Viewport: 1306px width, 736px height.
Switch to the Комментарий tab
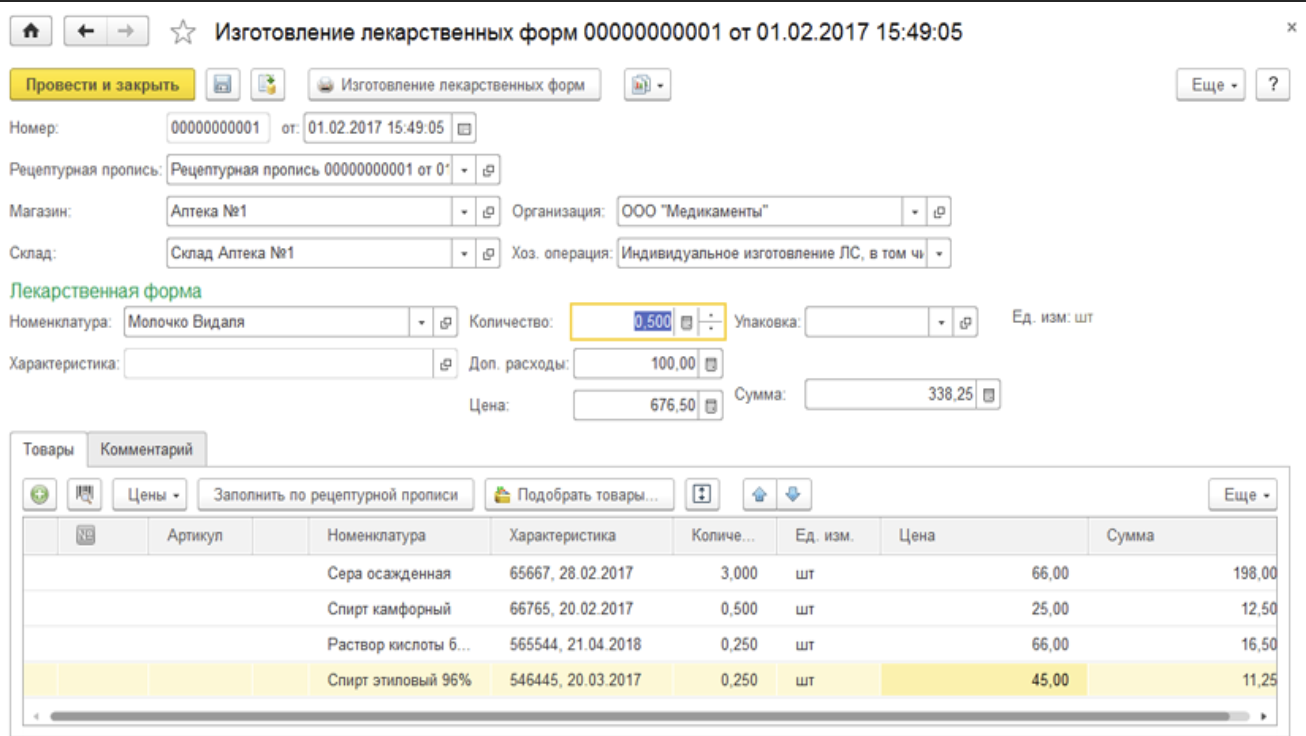click(x=147, y=450)
